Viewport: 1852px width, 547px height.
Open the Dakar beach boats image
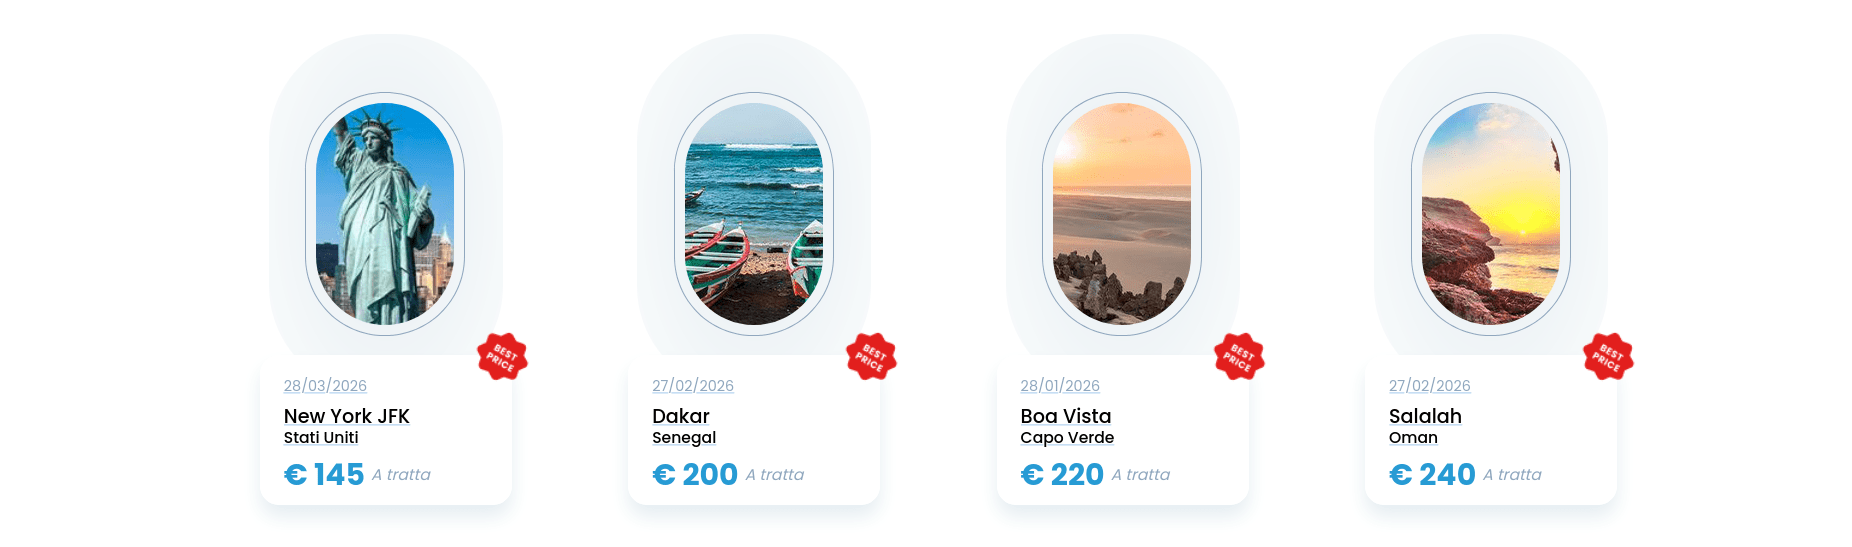pyautogui.click(x=754, y=214)
